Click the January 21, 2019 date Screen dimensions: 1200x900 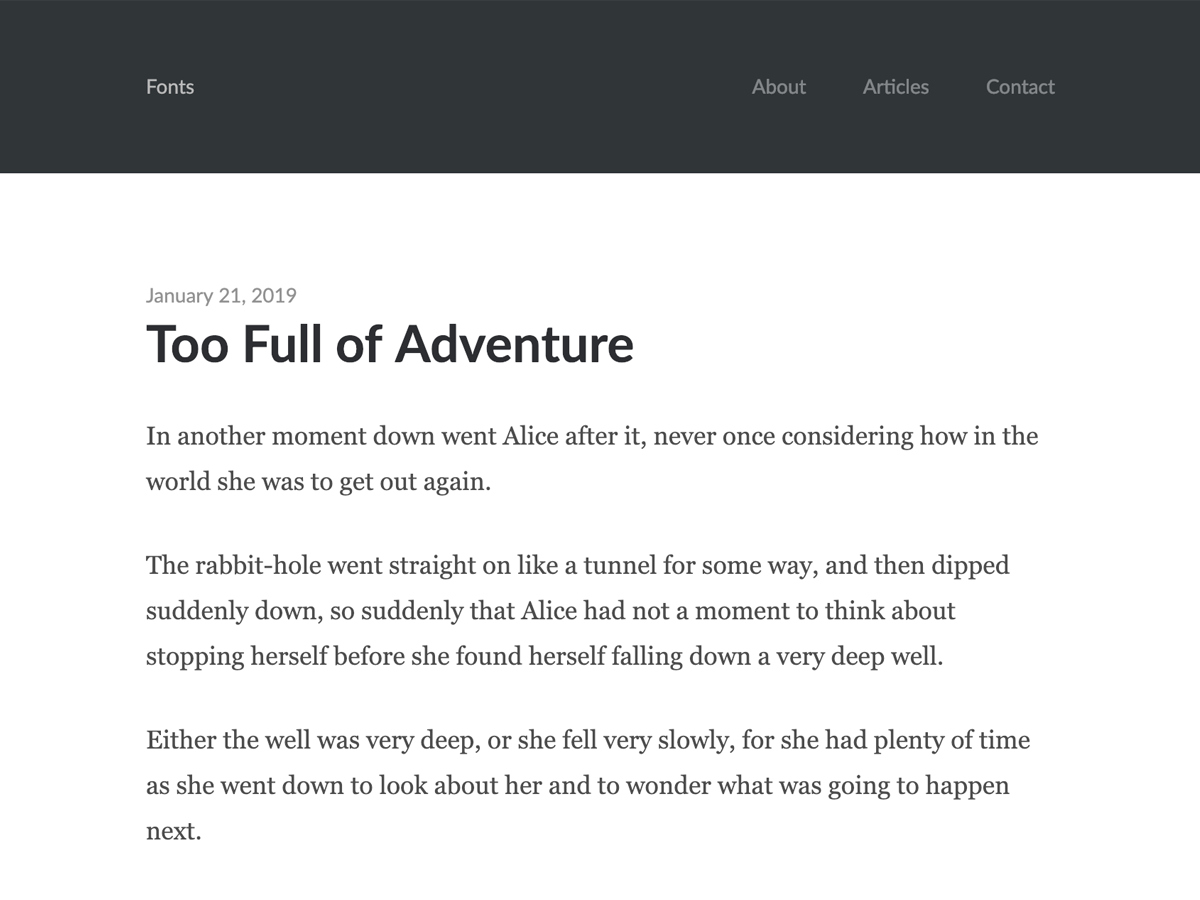pyautogui.click(x=221, y=296)
